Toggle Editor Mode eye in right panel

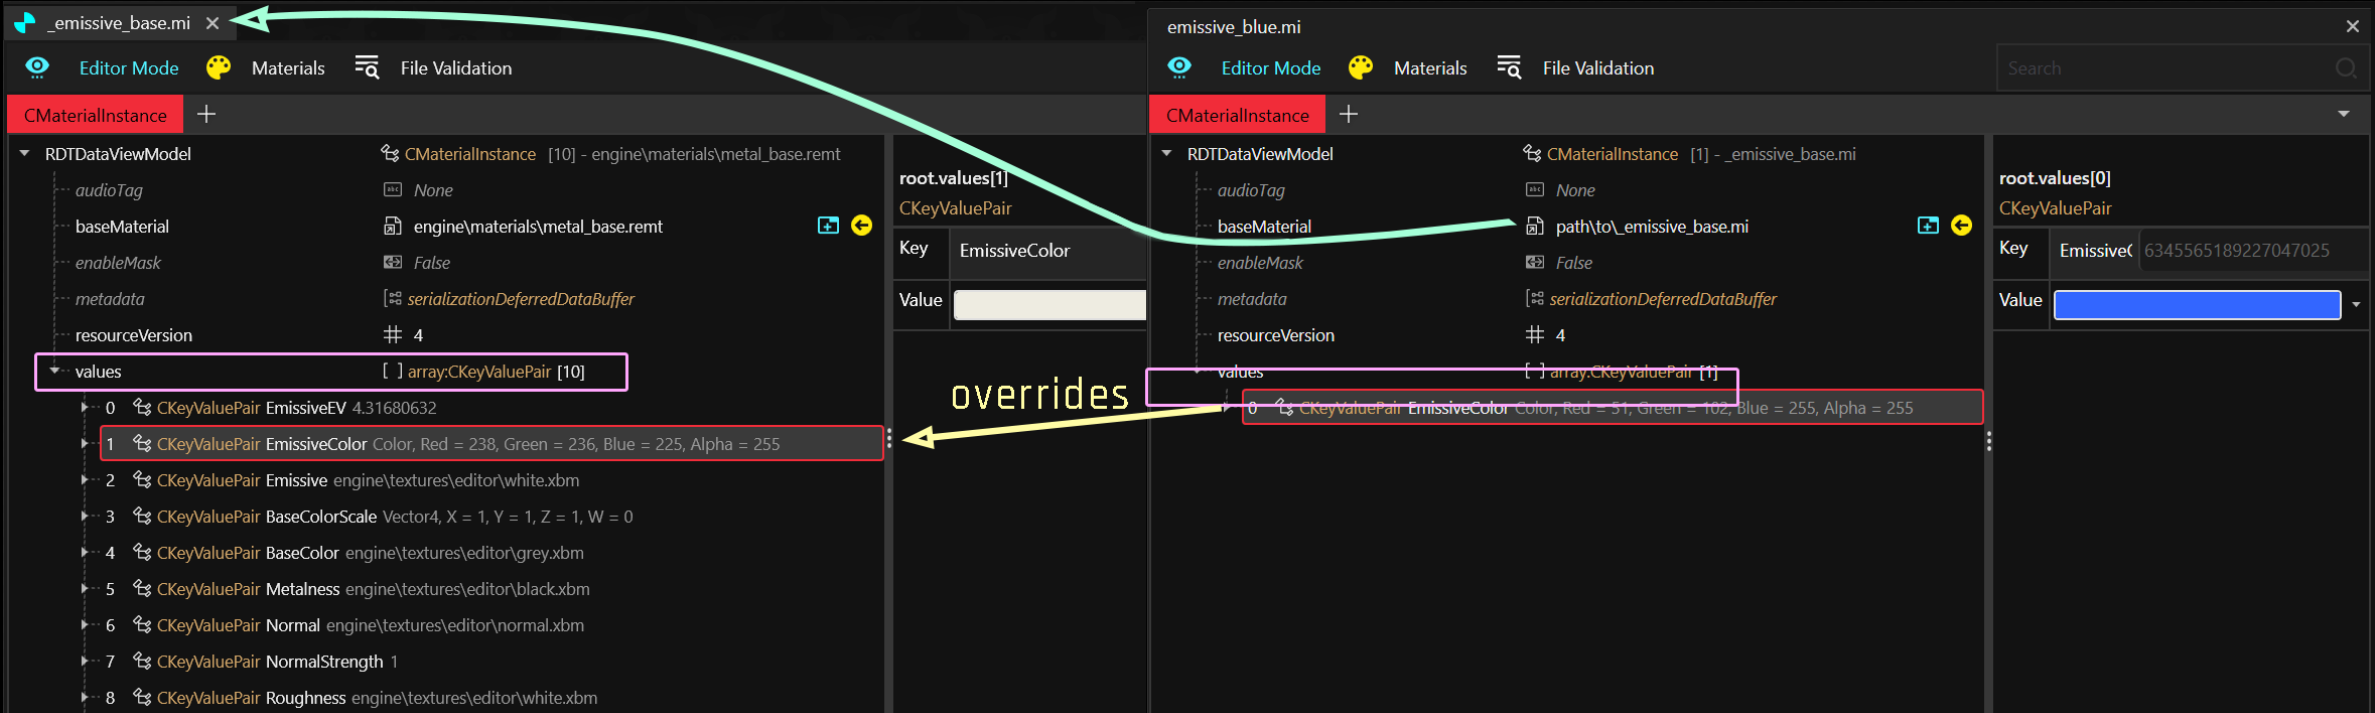coord(1179,67)
